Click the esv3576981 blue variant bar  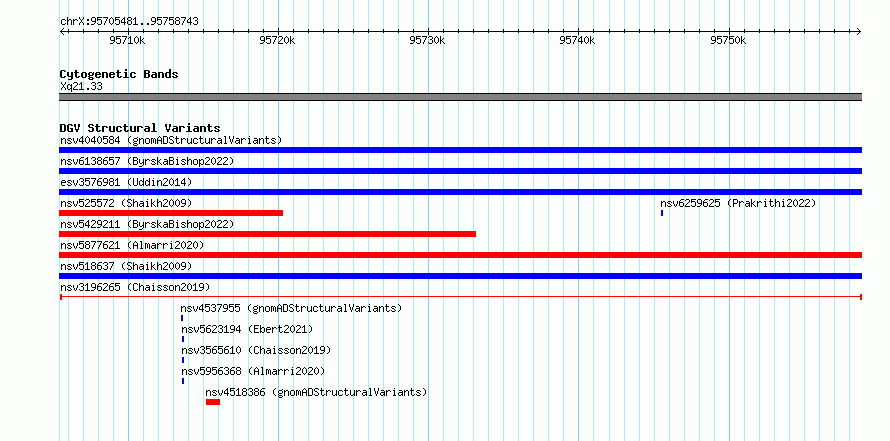[x=460, y=192]
